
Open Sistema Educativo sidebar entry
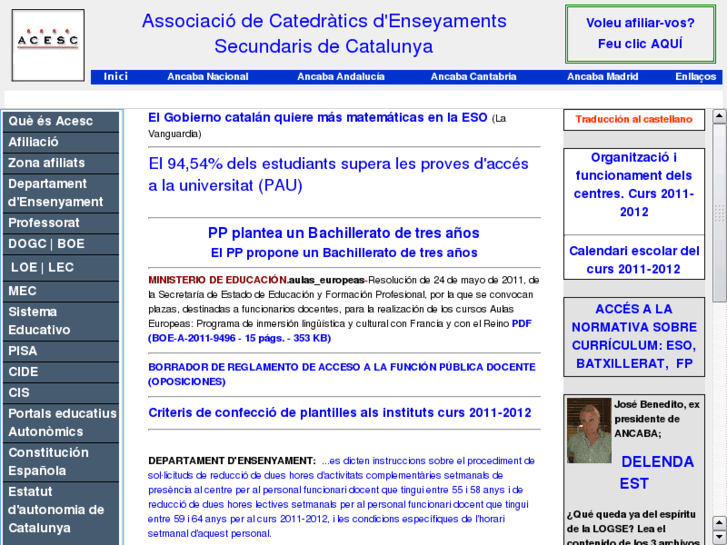pyautogui.click(x=61, y=321)
